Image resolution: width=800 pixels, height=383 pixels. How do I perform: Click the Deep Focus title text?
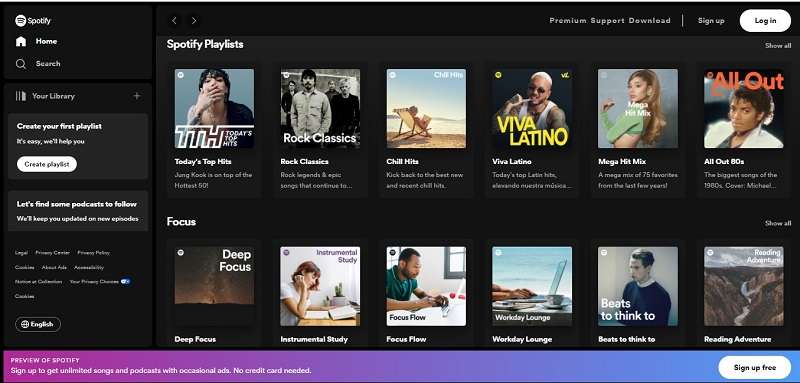(x=195, y=339)
